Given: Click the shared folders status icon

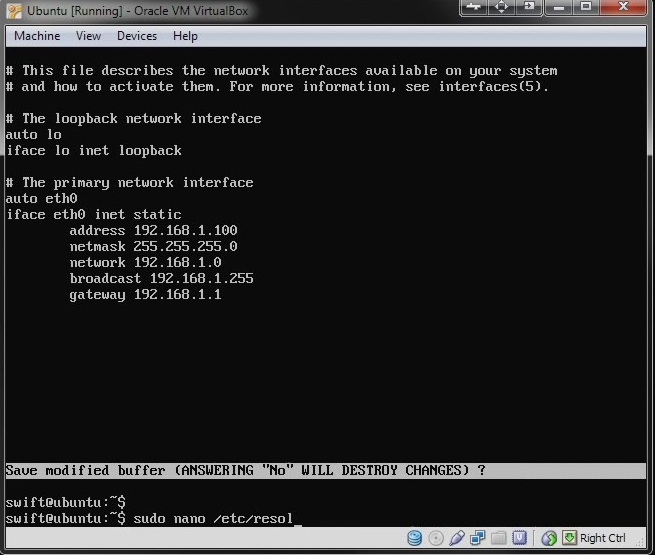Looking at the screenshot, I should click(x=498, y=538).
